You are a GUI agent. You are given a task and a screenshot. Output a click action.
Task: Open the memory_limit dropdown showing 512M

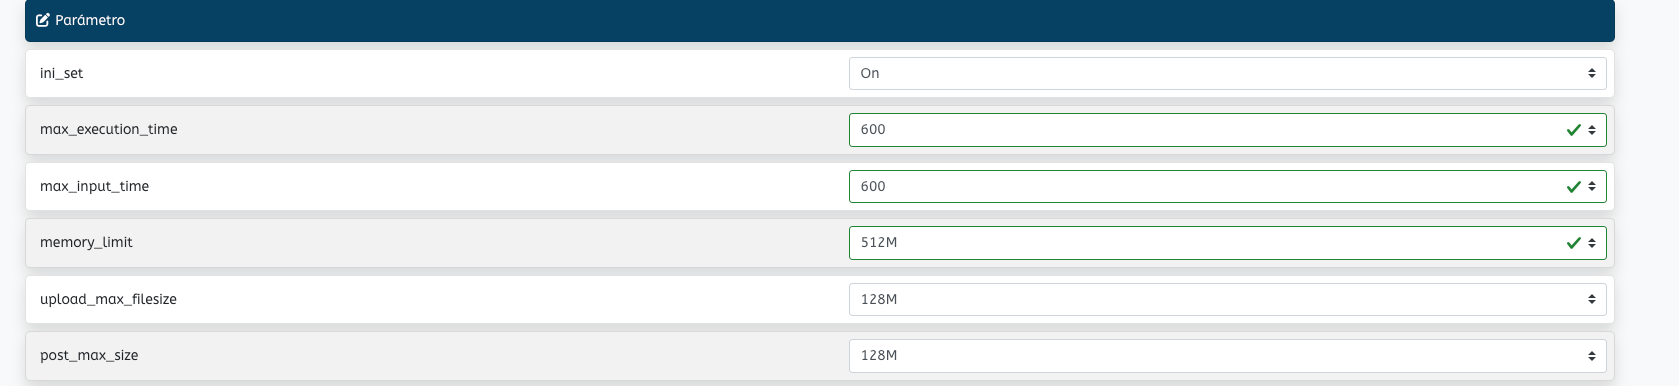pos(1227,243)
